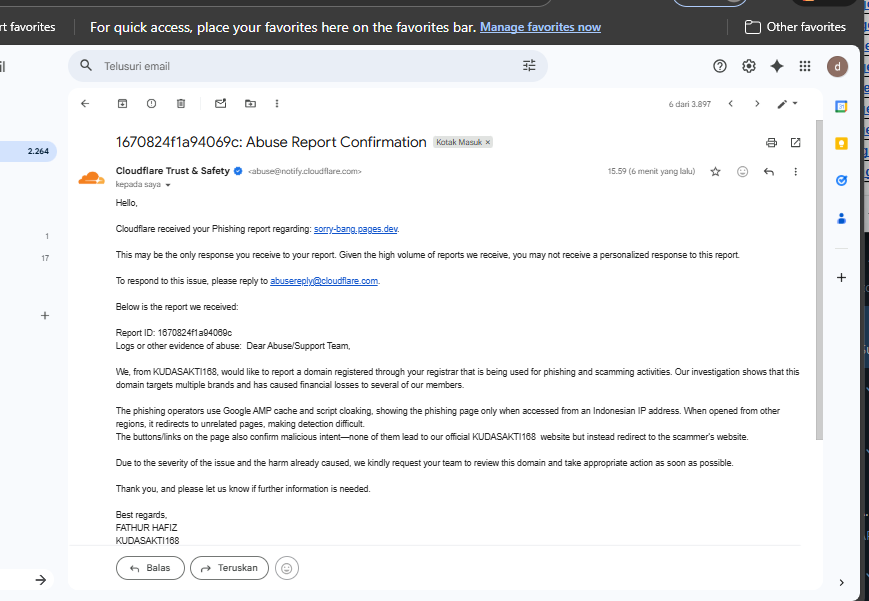Open the email in a new window
869x601 pixels.
[795, 142]
